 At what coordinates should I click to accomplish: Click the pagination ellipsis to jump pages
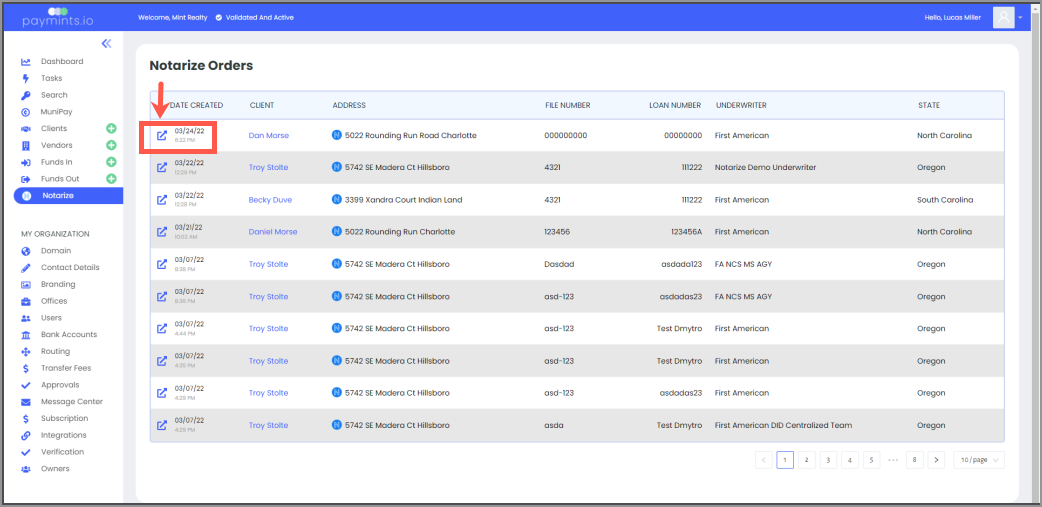point(893,460)
